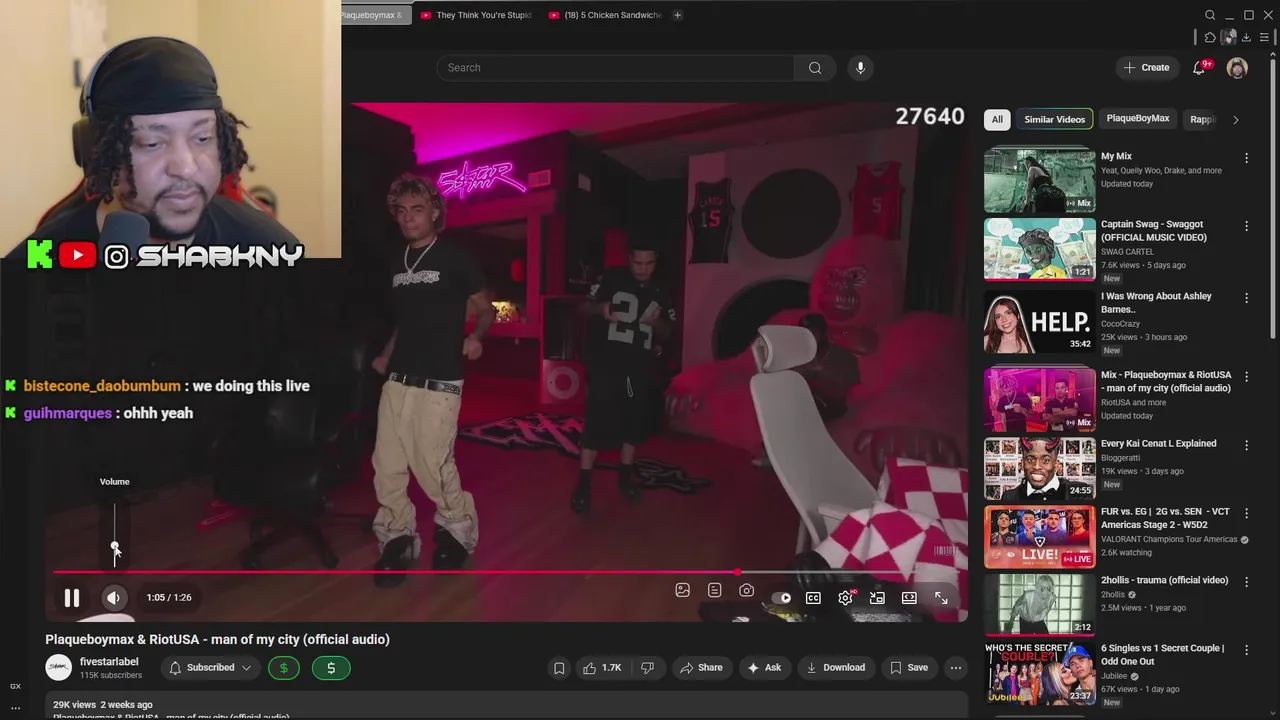The image size is (1280, 720).
Task: Open options menu for My Mix
Action: pos(1246,158)
